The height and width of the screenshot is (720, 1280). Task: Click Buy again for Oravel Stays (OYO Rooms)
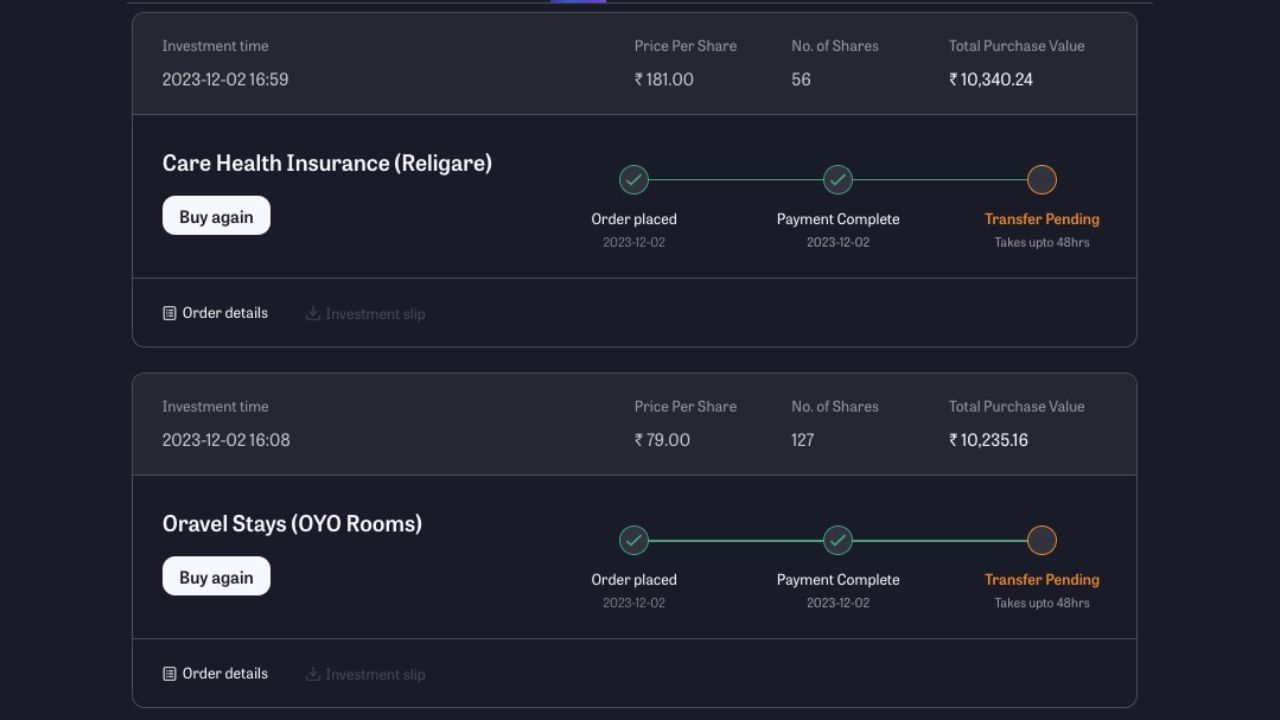[x=216, y=577]
